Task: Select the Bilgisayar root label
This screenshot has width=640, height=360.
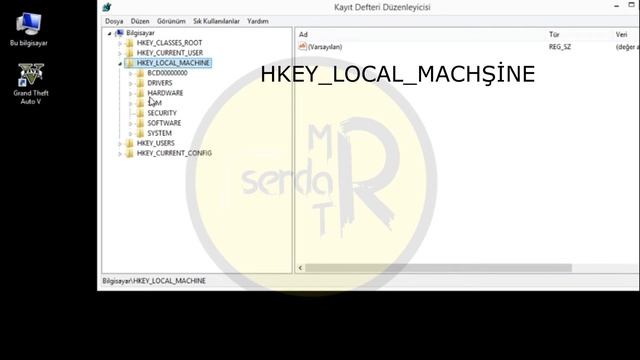Action: pos(140,33)
